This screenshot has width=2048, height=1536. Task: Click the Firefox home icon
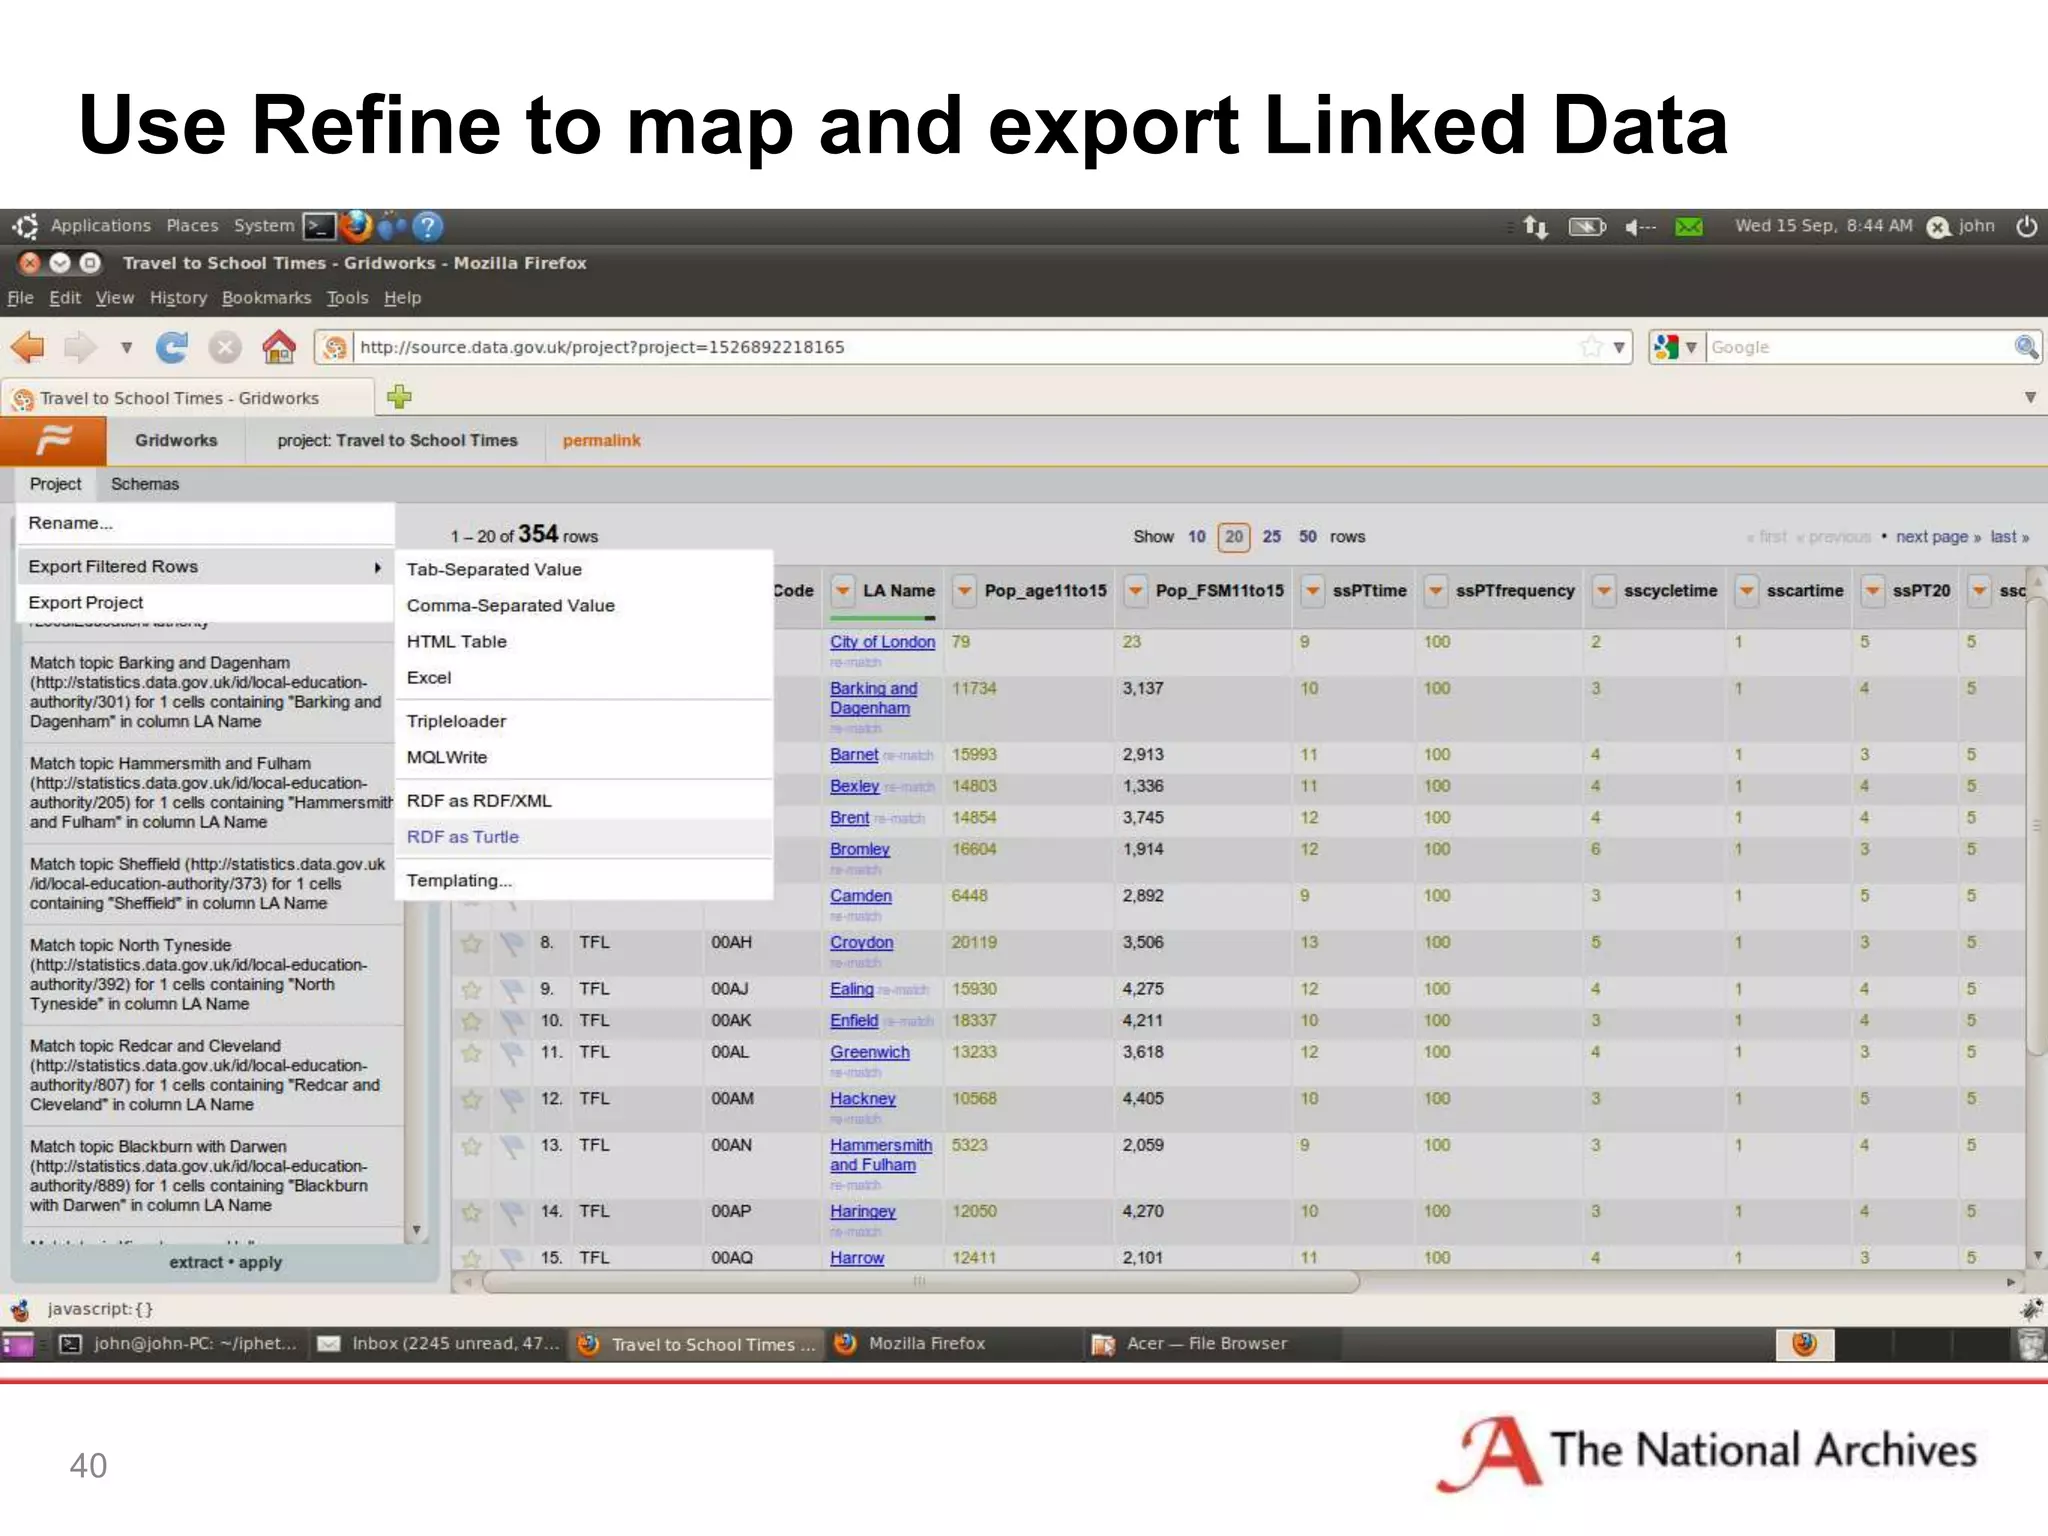click(279, 347)
